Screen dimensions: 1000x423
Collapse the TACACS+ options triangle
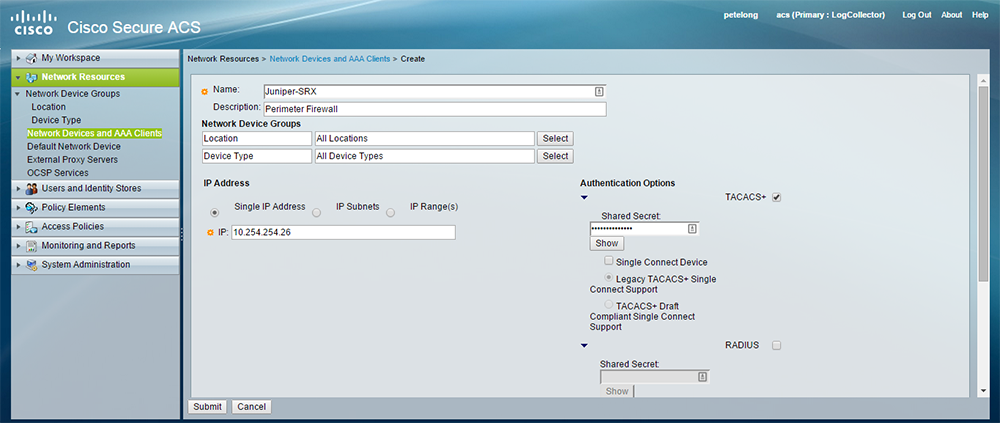584,198
